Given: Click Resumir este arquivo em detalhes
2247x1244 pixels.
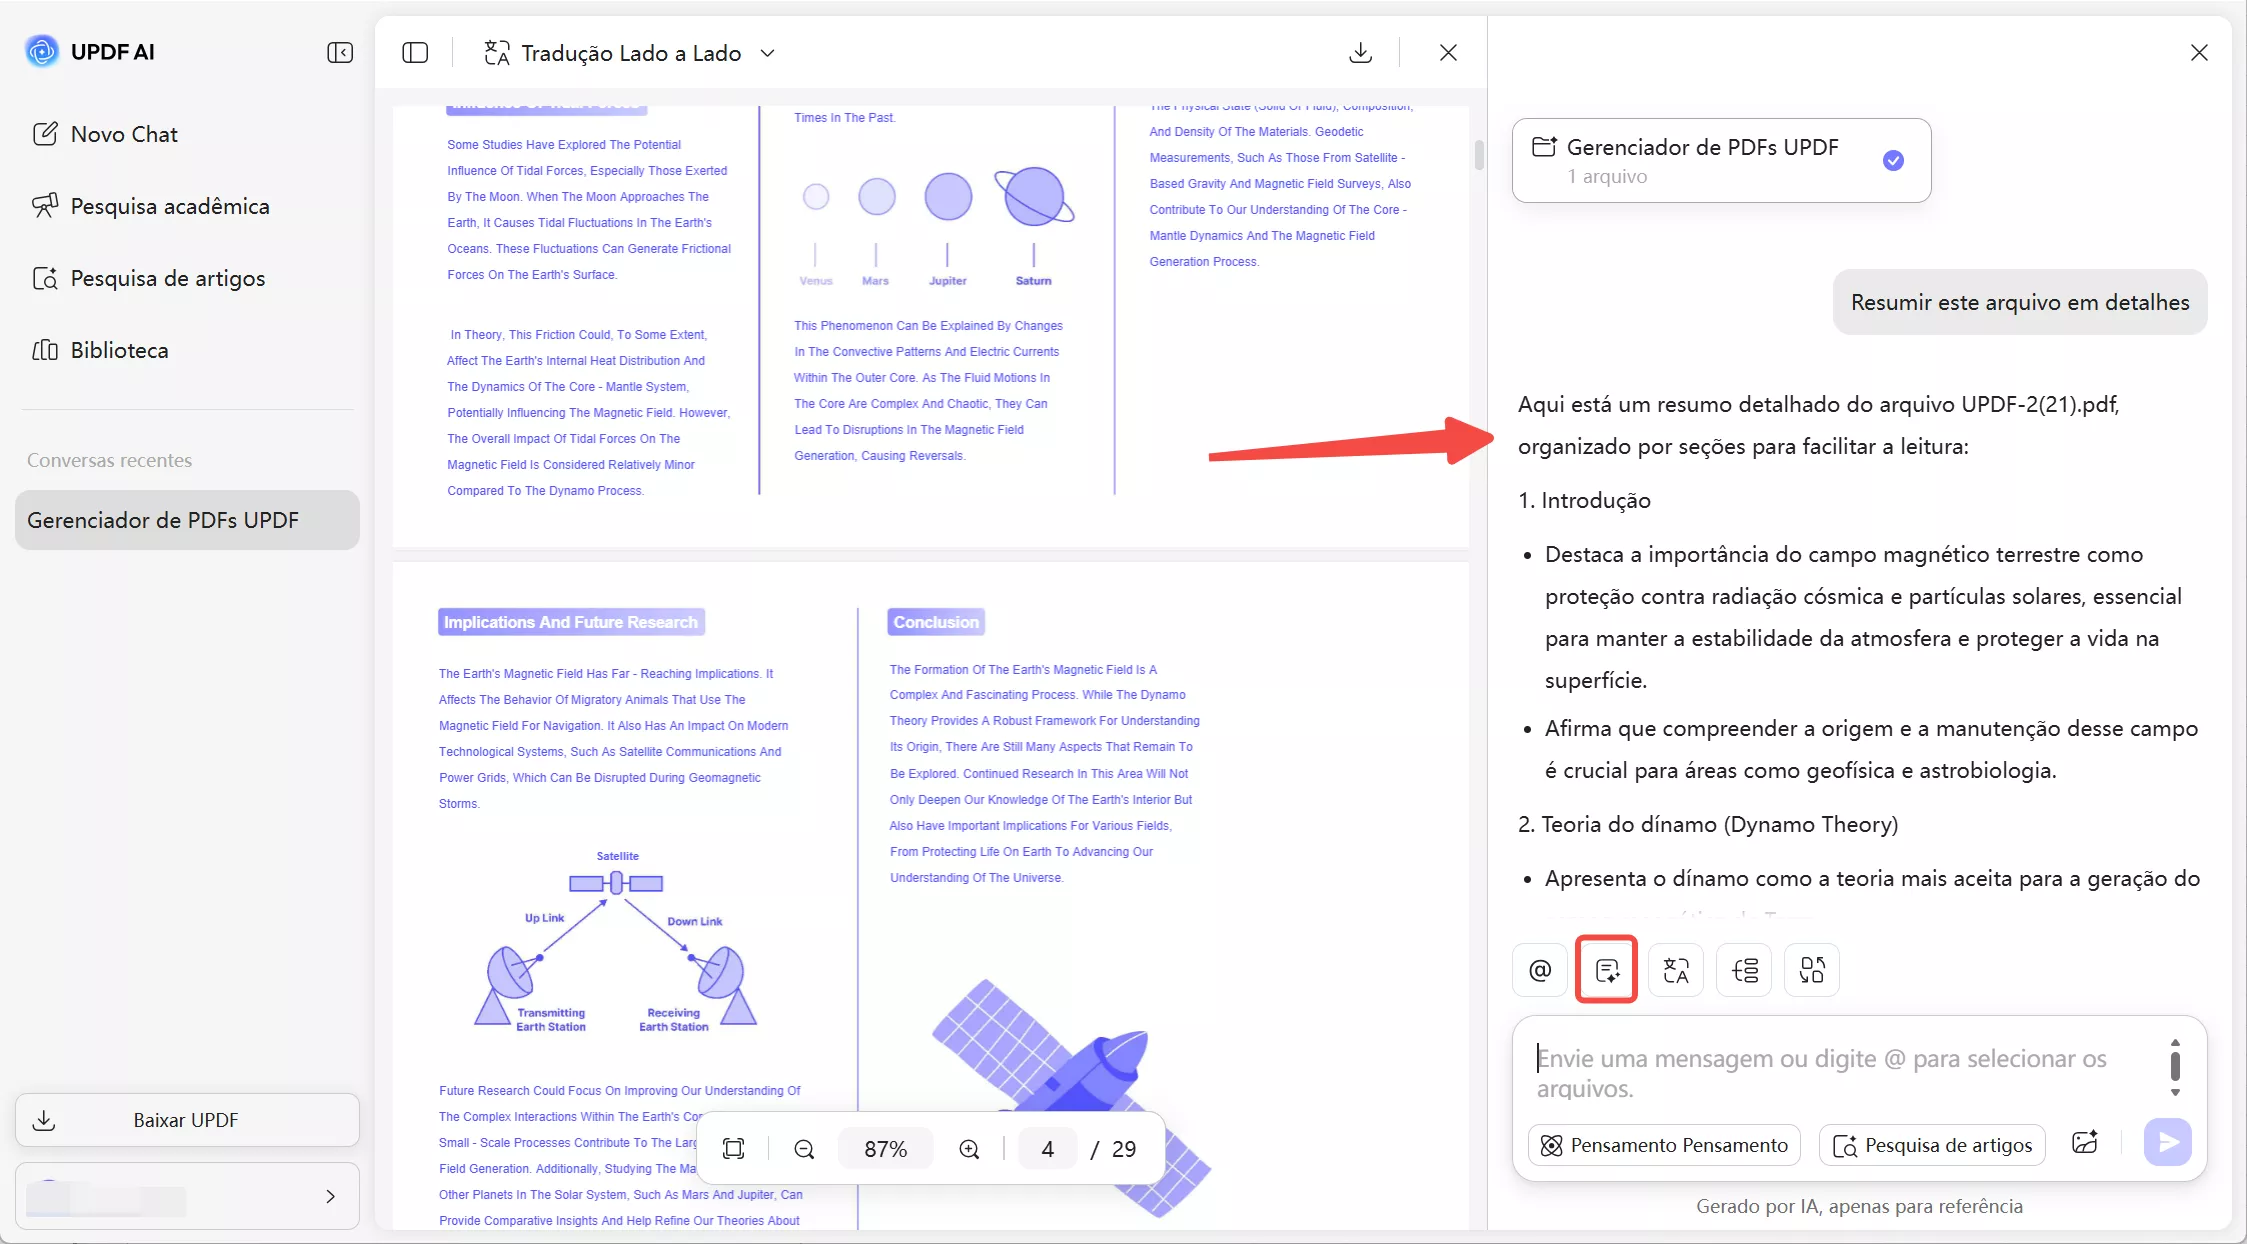Looking at the screenshot, I should pos(2019,301).
